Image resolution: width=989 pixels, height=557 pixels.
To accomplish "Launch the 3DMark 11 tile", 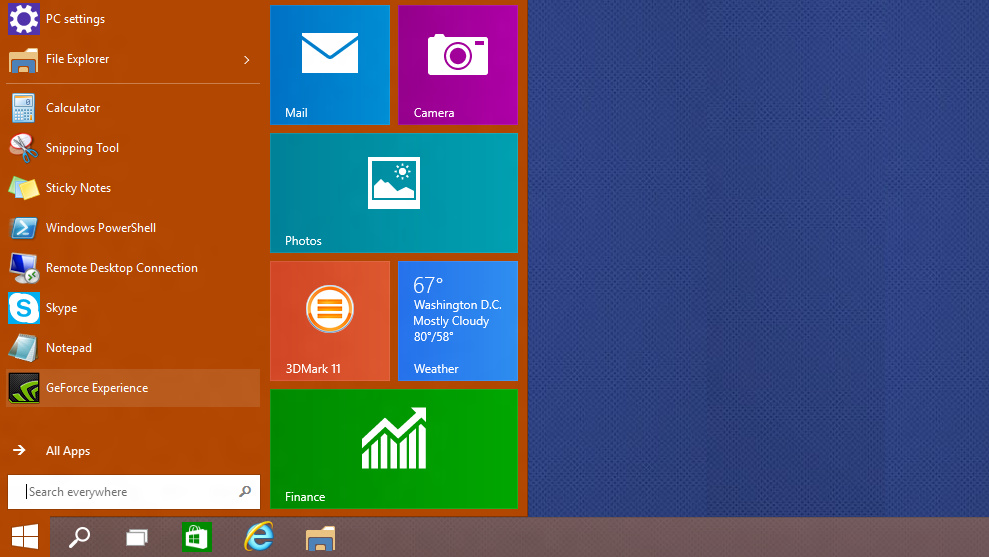I will pos(330,321).
